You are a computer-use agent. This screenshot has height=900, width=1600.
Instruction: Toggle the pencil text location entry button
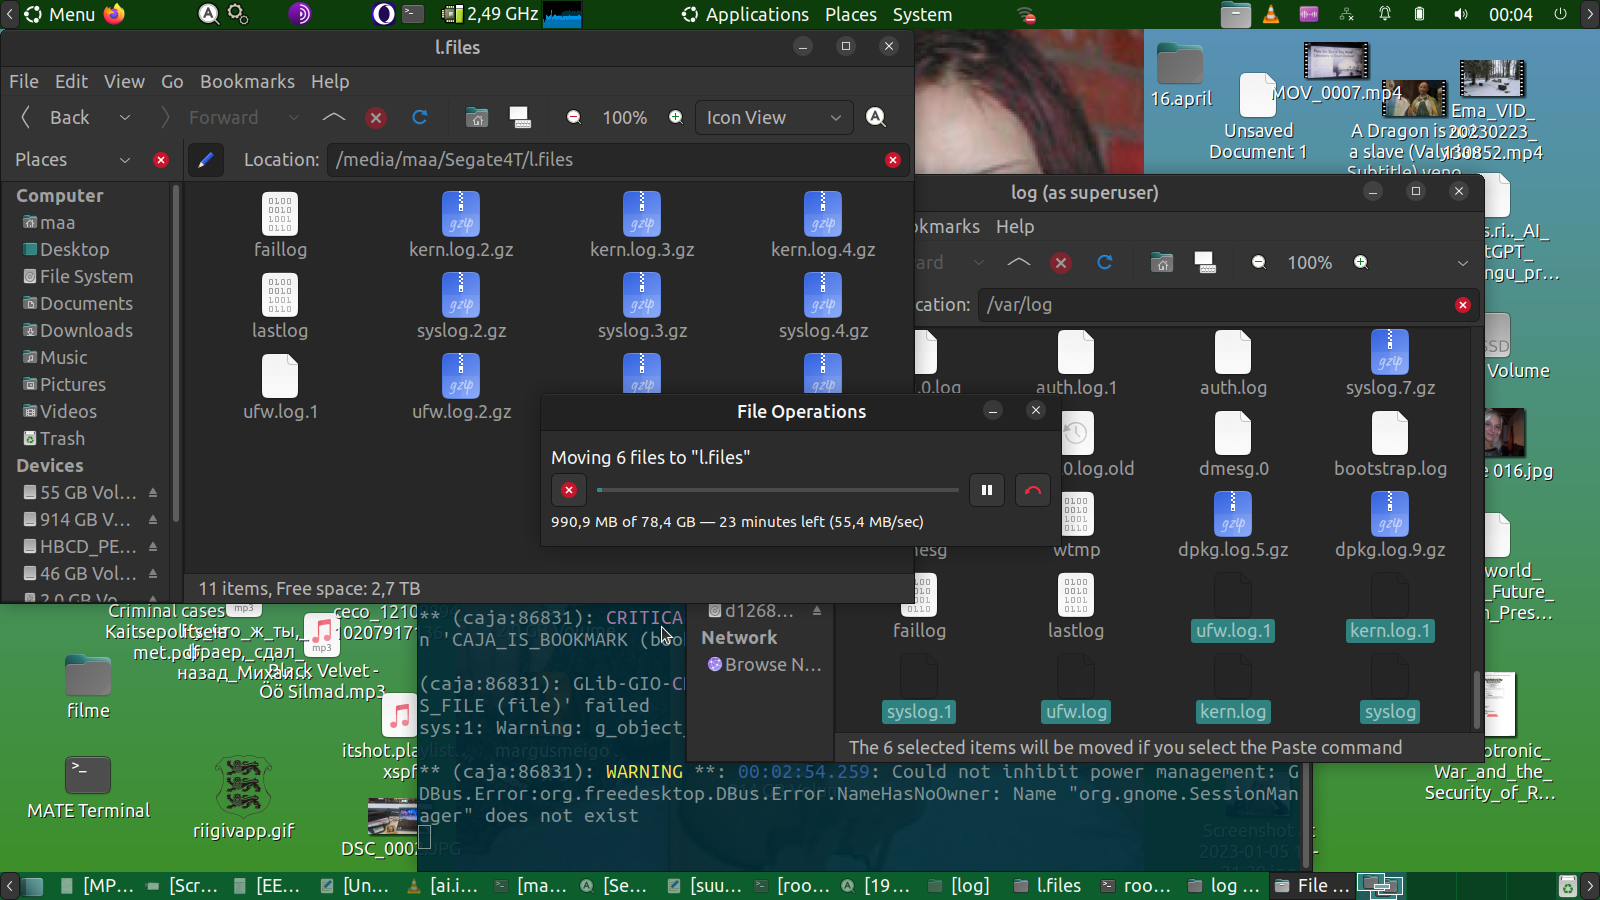click(205, 160)
